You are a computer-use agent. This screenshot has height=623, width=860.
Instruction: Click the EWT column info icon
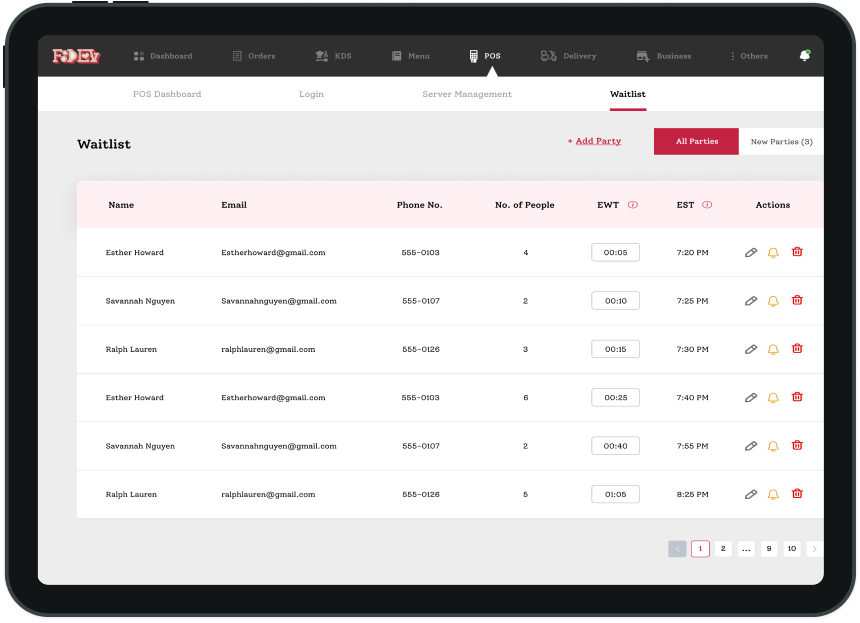(633, 205)
